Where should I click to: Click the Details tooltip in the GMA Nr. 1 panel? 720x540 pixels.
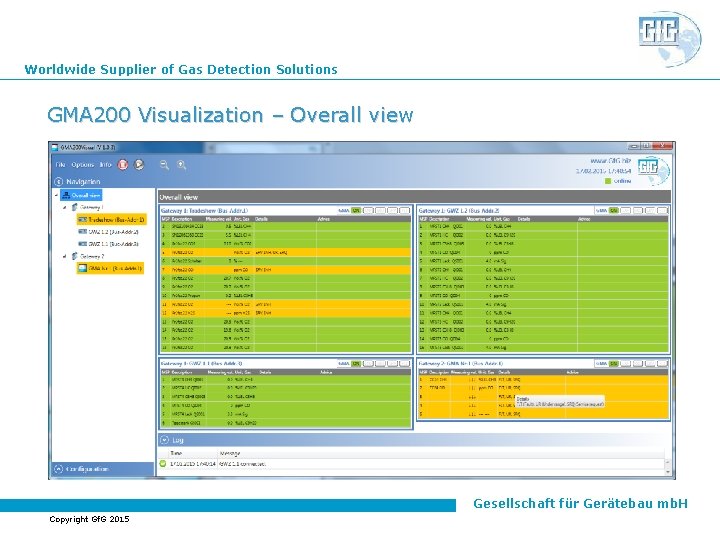[560, 401]
